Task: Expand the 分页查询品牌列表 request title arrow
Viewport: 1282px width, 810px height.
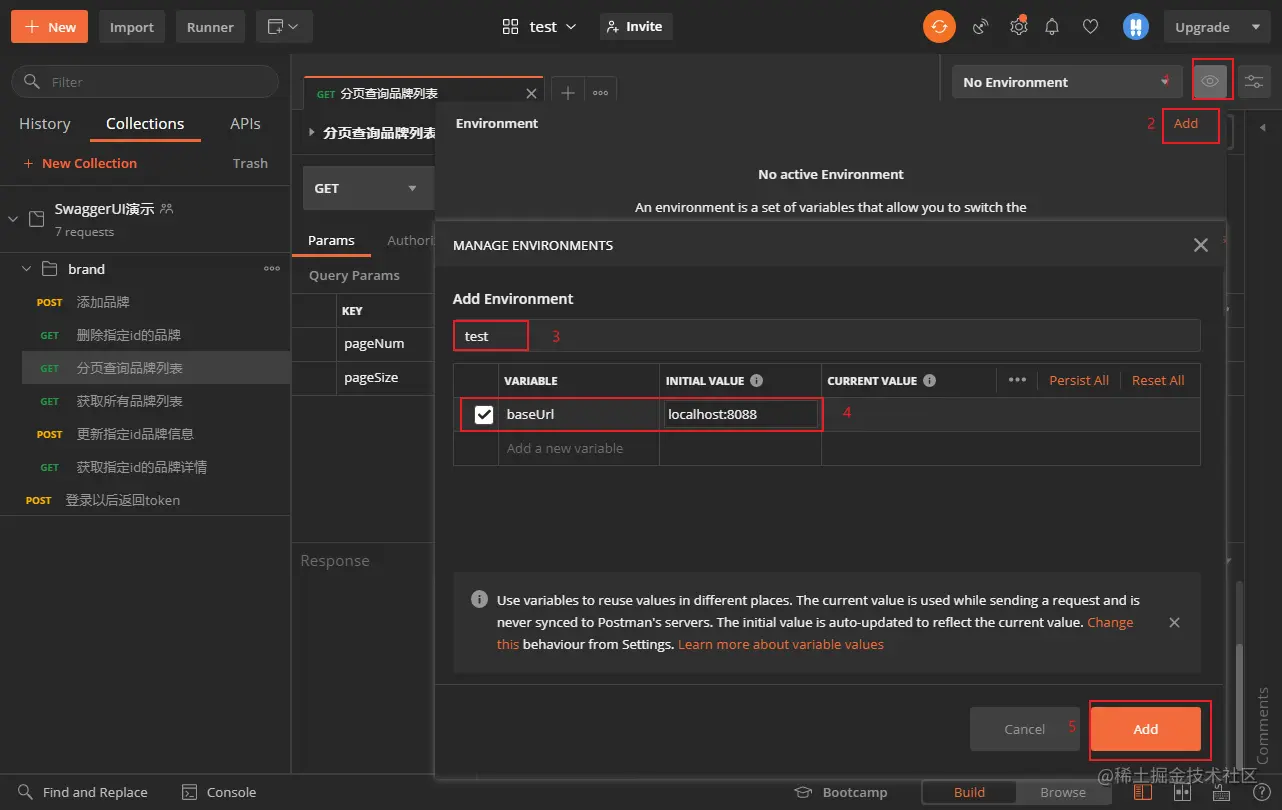Action: click(311, 132)
